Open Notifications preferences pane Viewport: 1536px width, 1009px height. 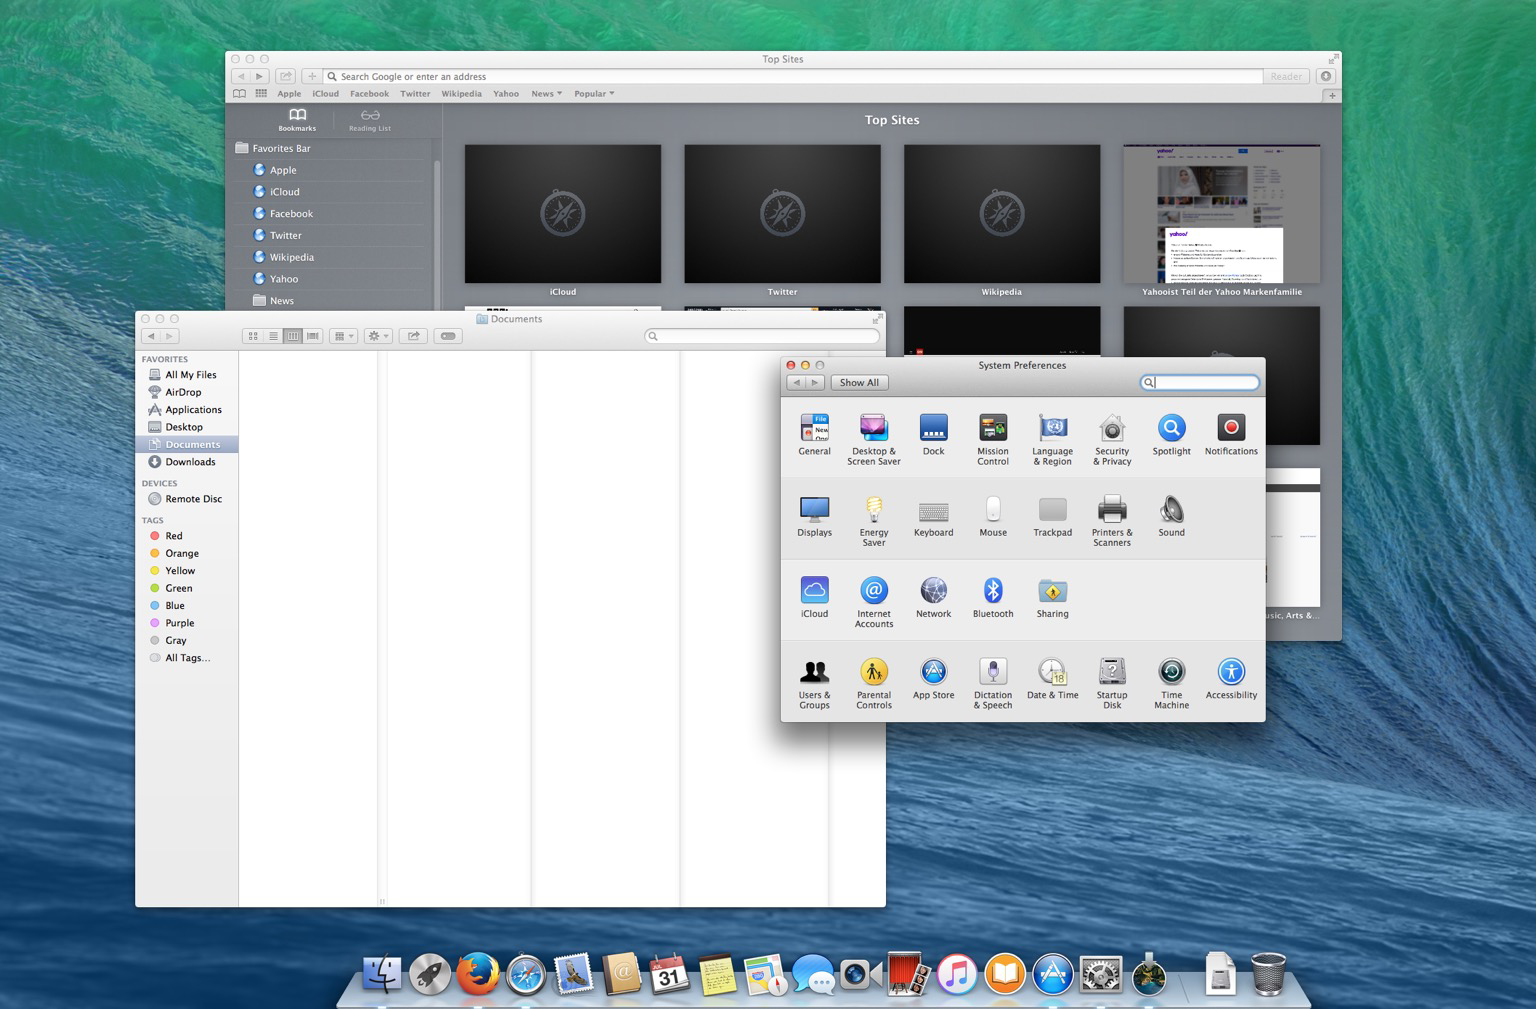coord(1231,434)
